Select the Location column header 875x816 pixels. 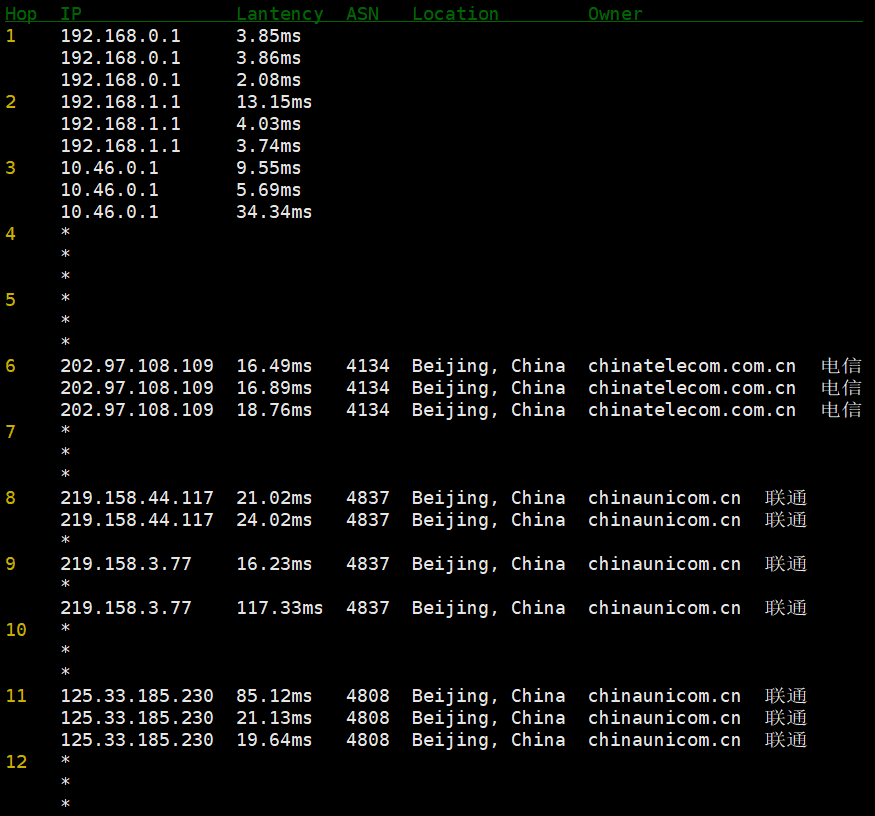455,14
